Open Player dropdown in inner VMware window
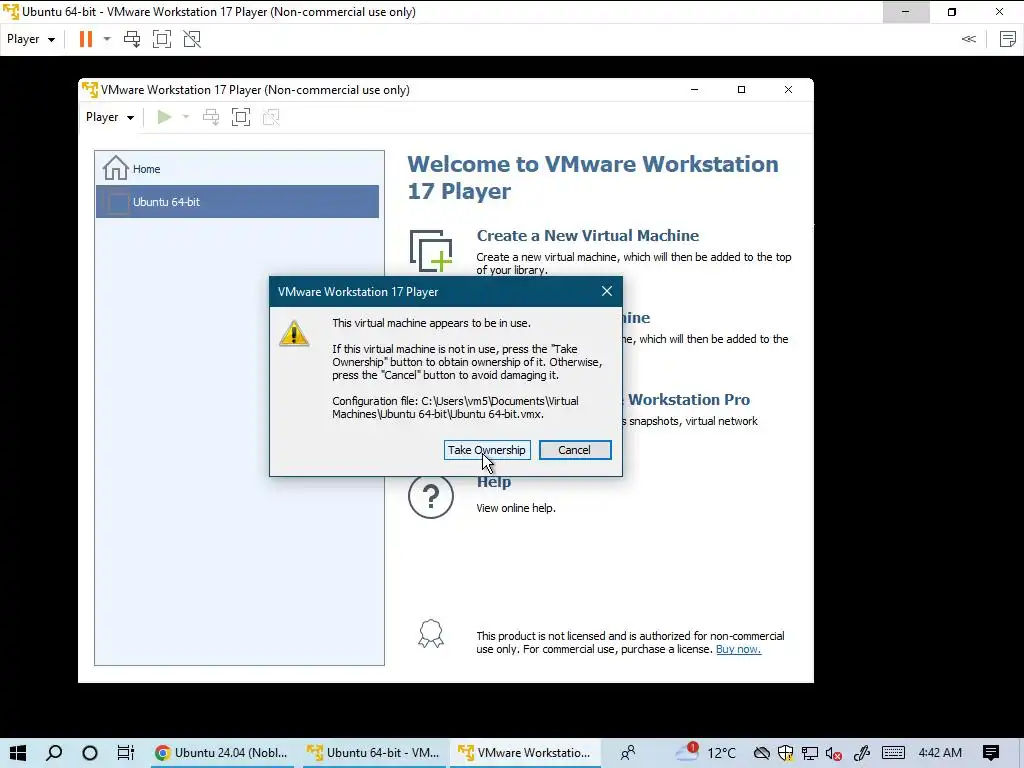 click(x=110, y=117)
